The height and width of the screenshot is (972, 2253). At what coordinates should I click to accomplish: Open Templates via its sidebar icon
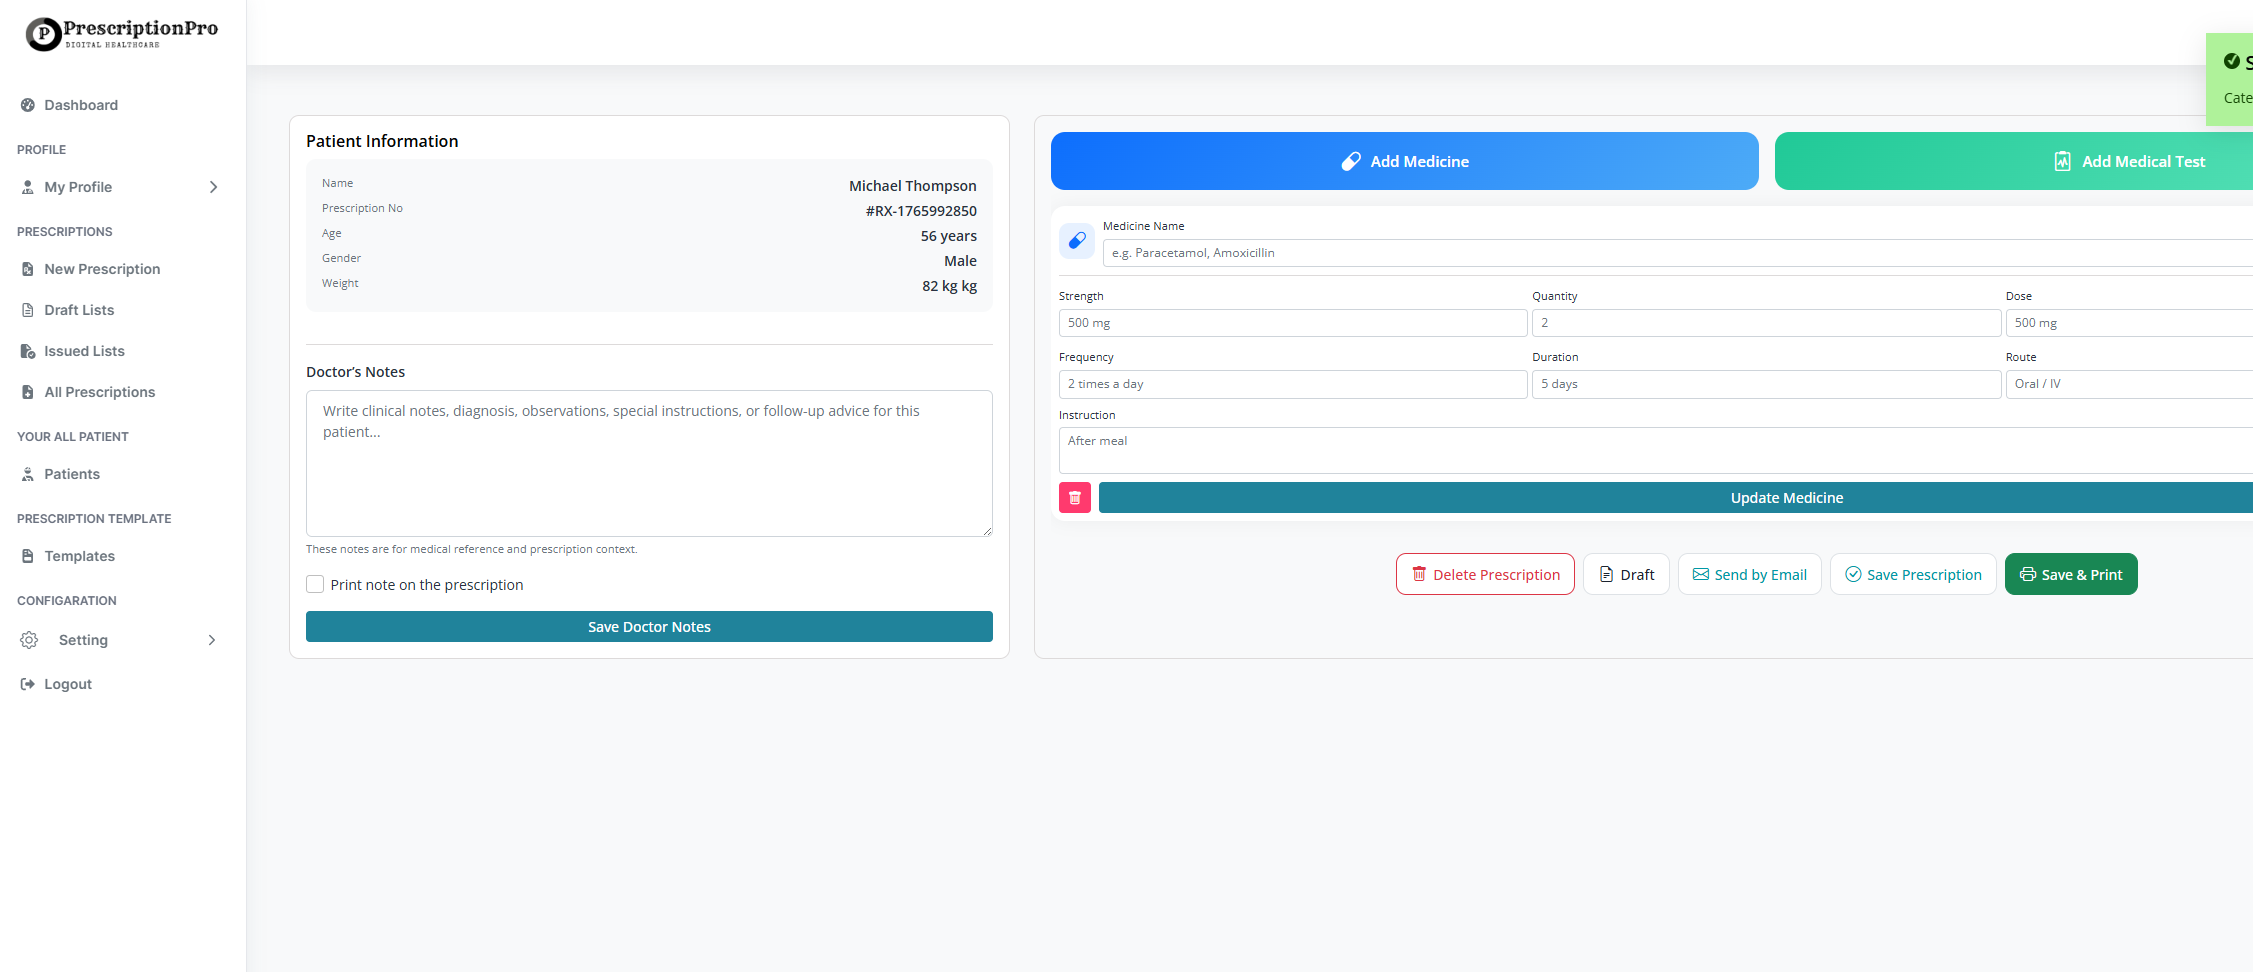tap(26, 556)
